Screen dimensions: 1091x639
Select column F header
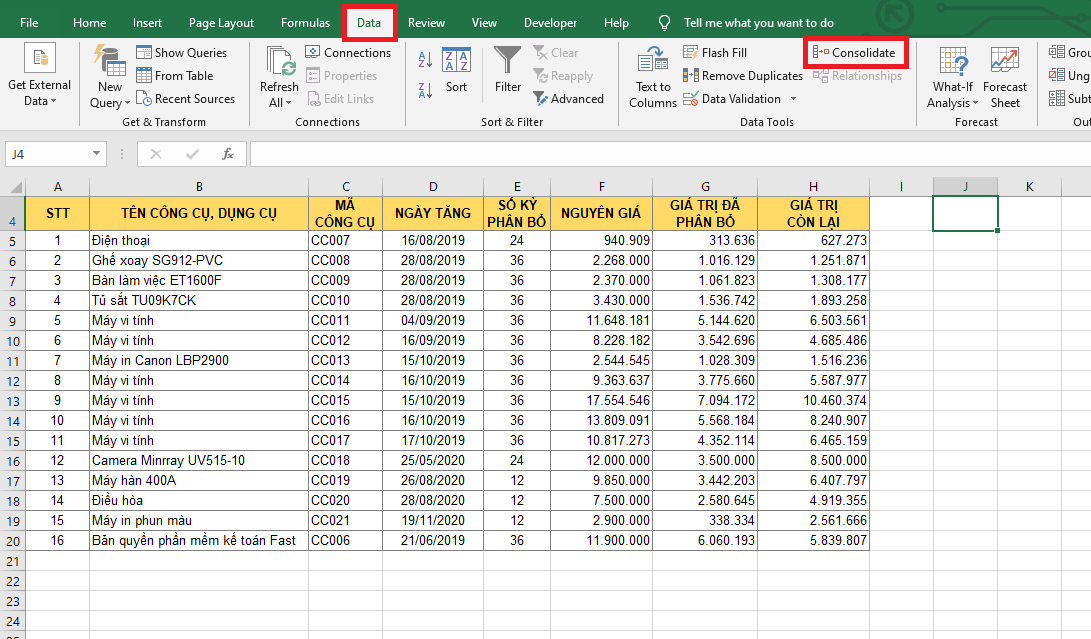coord(601,186)
